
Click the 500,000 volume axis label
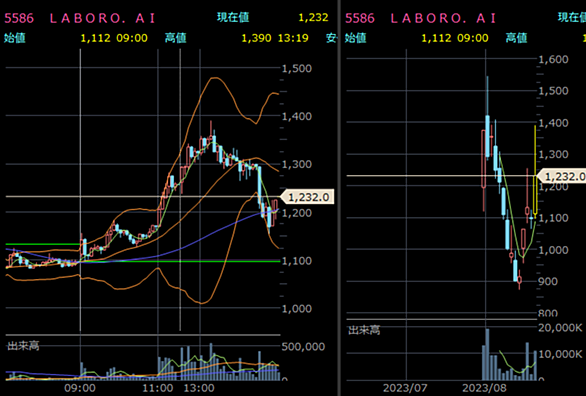click(x=303, y=347)
